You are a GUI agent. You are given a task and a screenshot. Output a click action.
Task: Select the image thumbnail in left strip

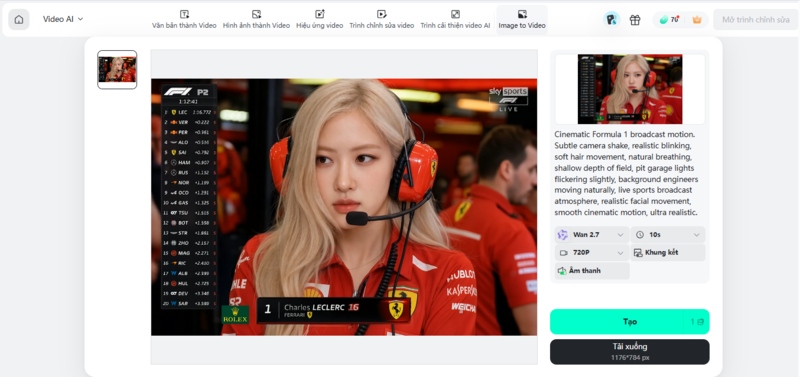(x=117, y=69)
